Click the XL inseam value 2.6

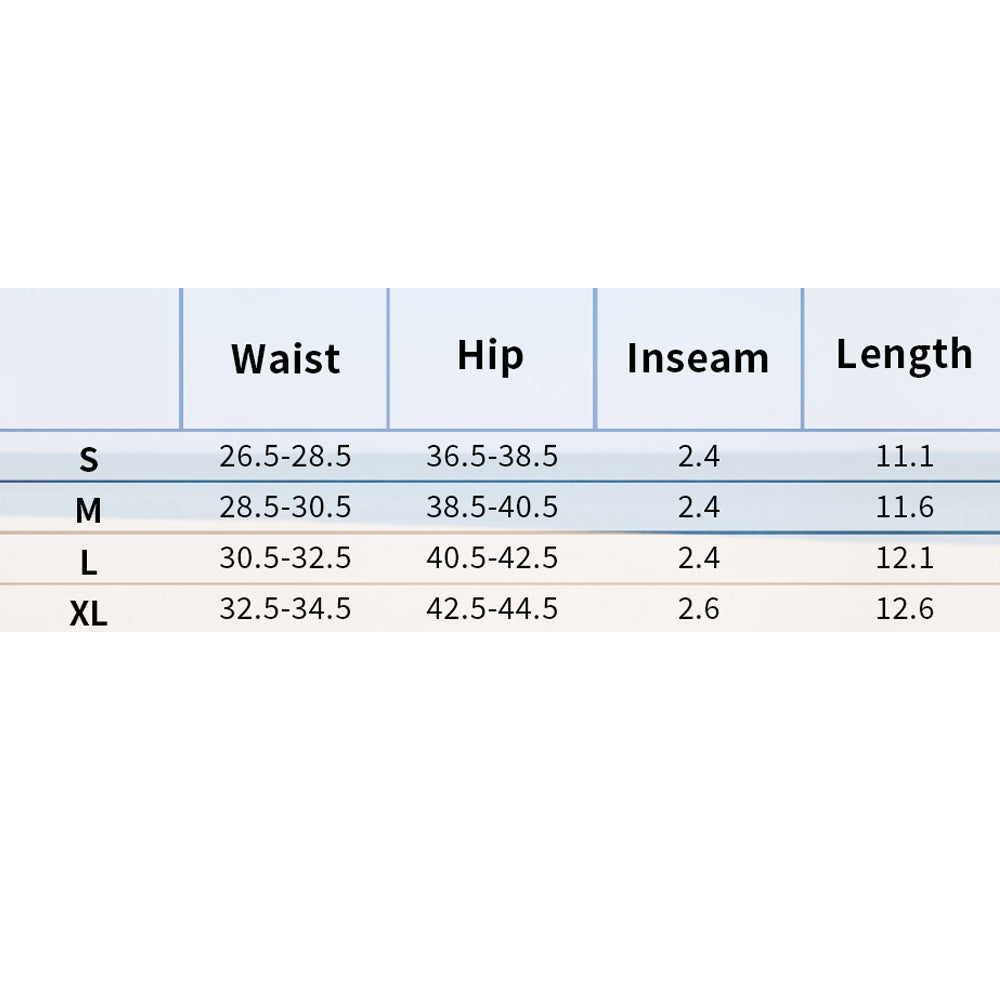click(x=698, y=609)
